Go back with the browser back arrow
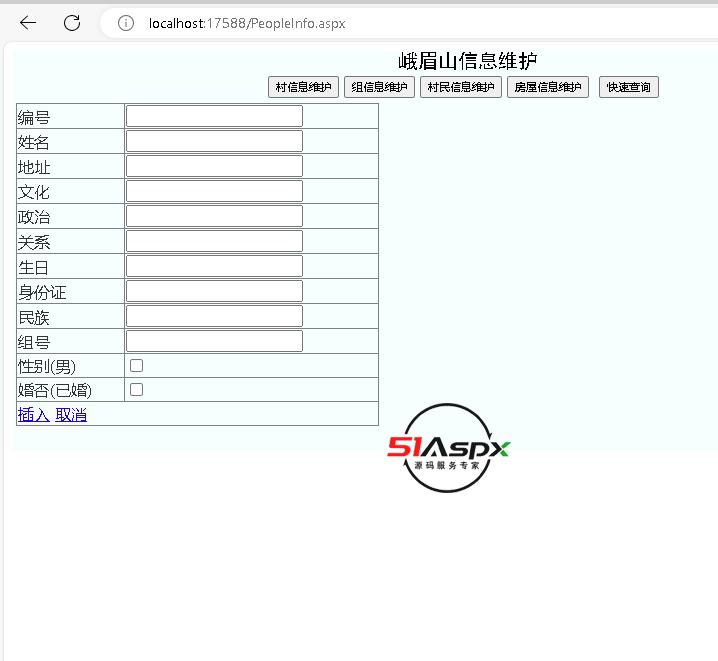 [28, 22]
